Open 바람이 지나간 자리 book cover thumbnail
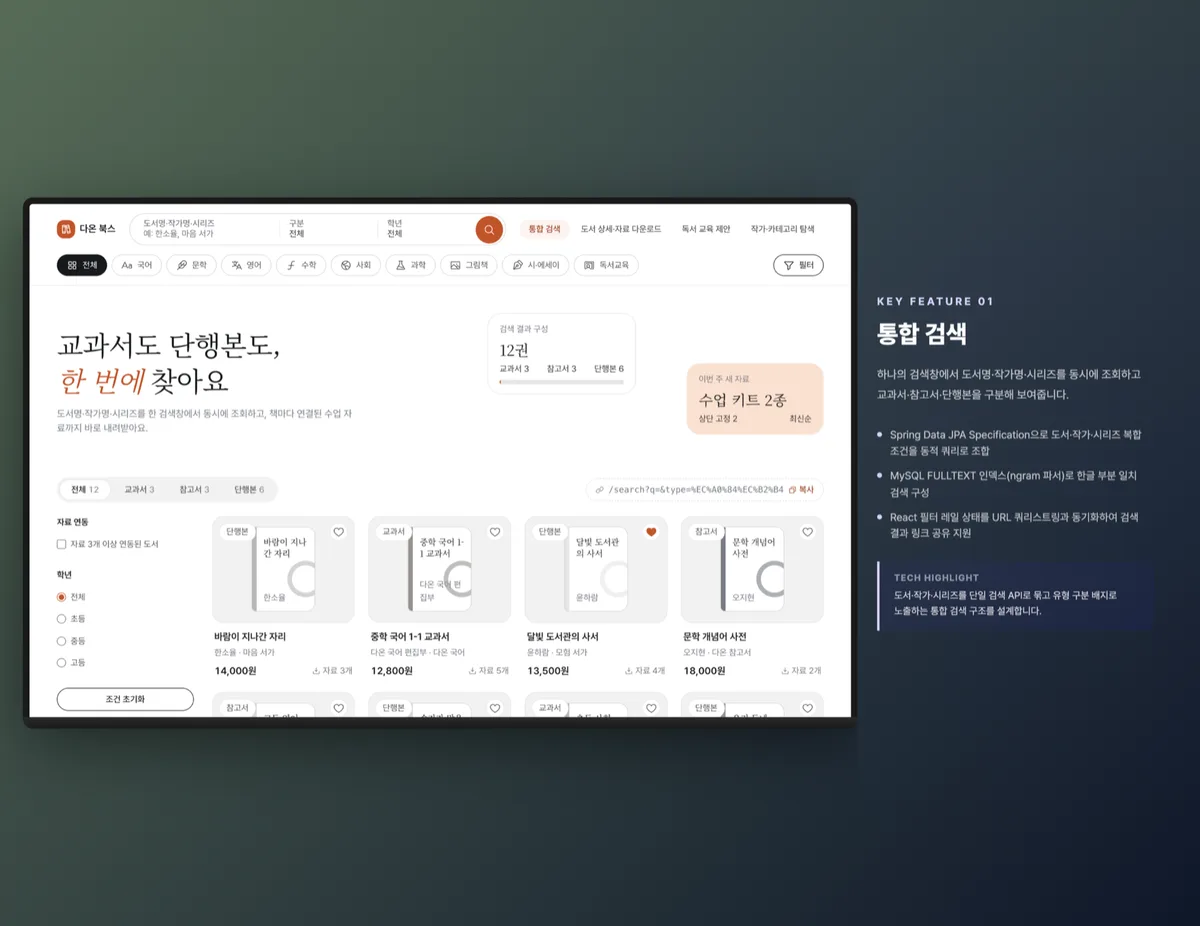The image size is (1200, 926). pos(283,570)
